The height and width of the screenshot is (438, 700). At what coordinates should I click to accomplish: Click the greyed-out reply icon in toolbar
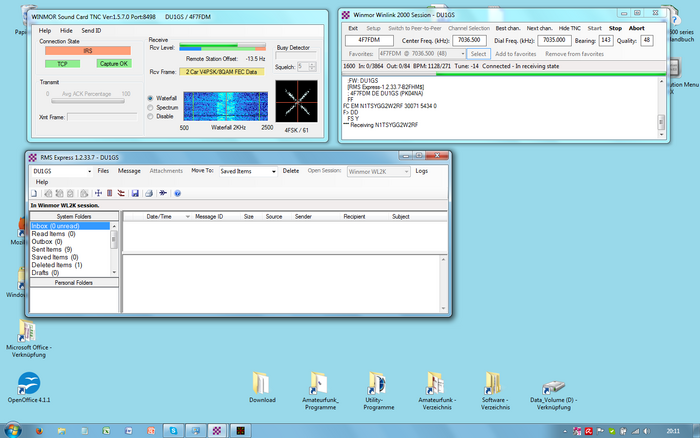coord(48,193)
